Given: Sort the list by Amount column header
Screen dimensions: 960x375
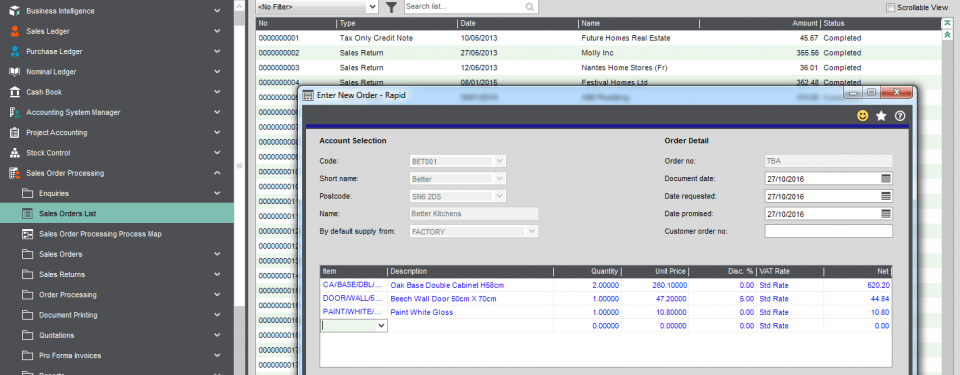Looking at the screenshot, I should point(759,23).
